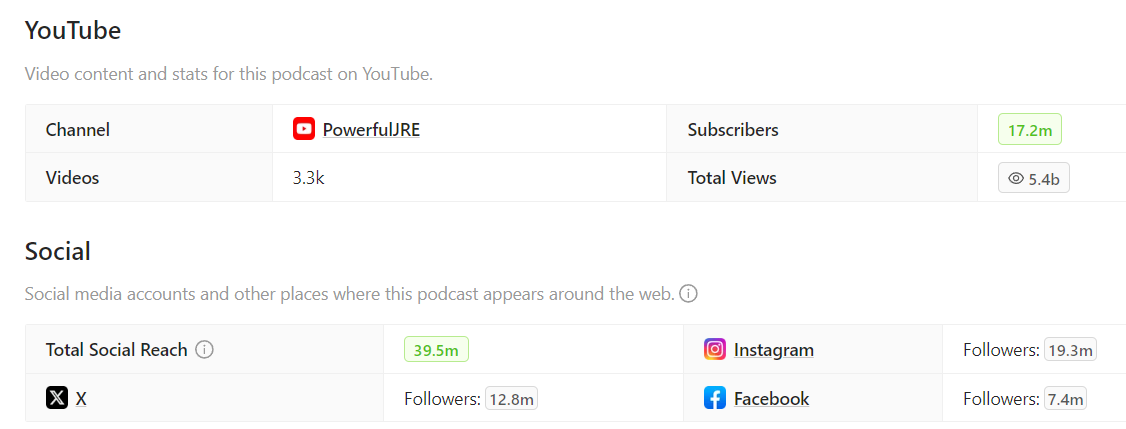Viewport: 1126px width, 429px height.
Task: Open the Facebook page link
Action: coord(771,398)
